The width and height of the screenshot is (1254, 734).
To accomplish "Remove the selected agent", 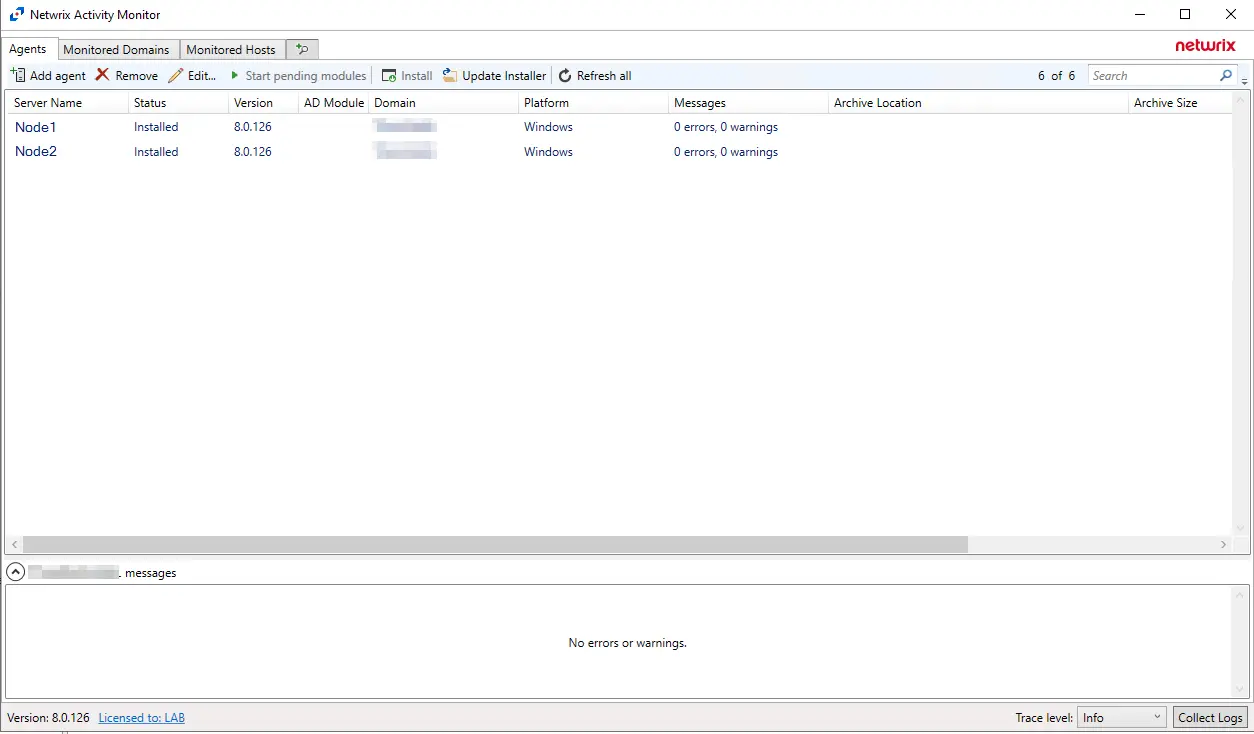I will tap(126, 75).
